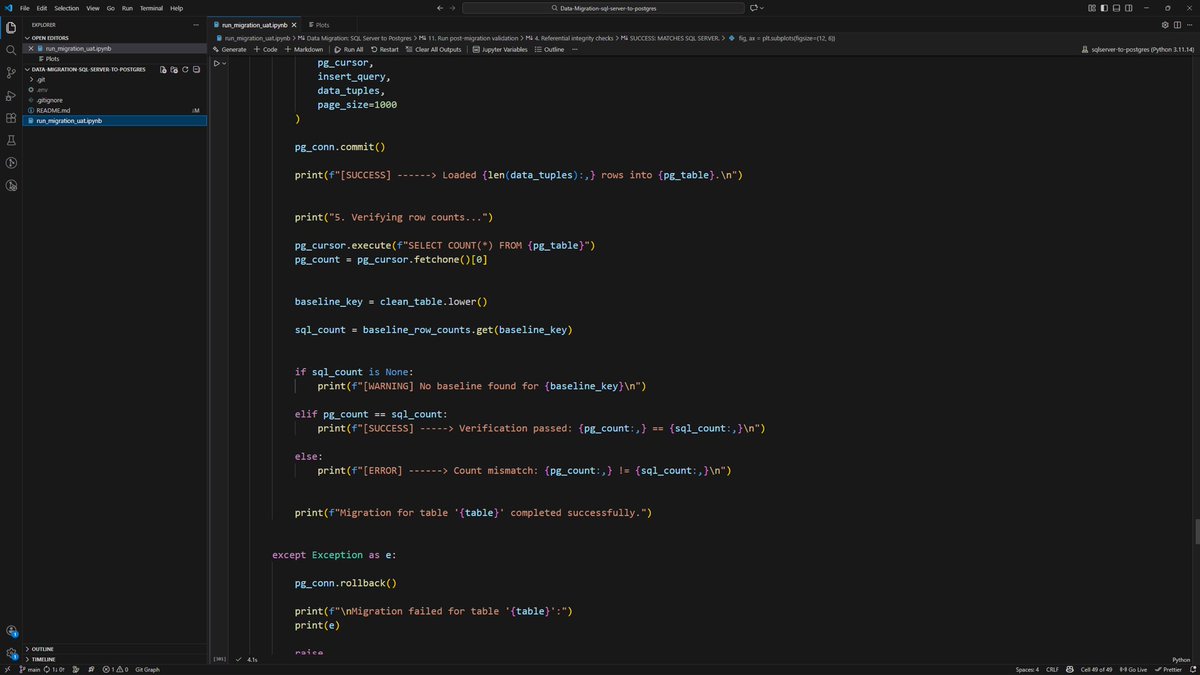Add a Code cell from the toolbar

266,49
